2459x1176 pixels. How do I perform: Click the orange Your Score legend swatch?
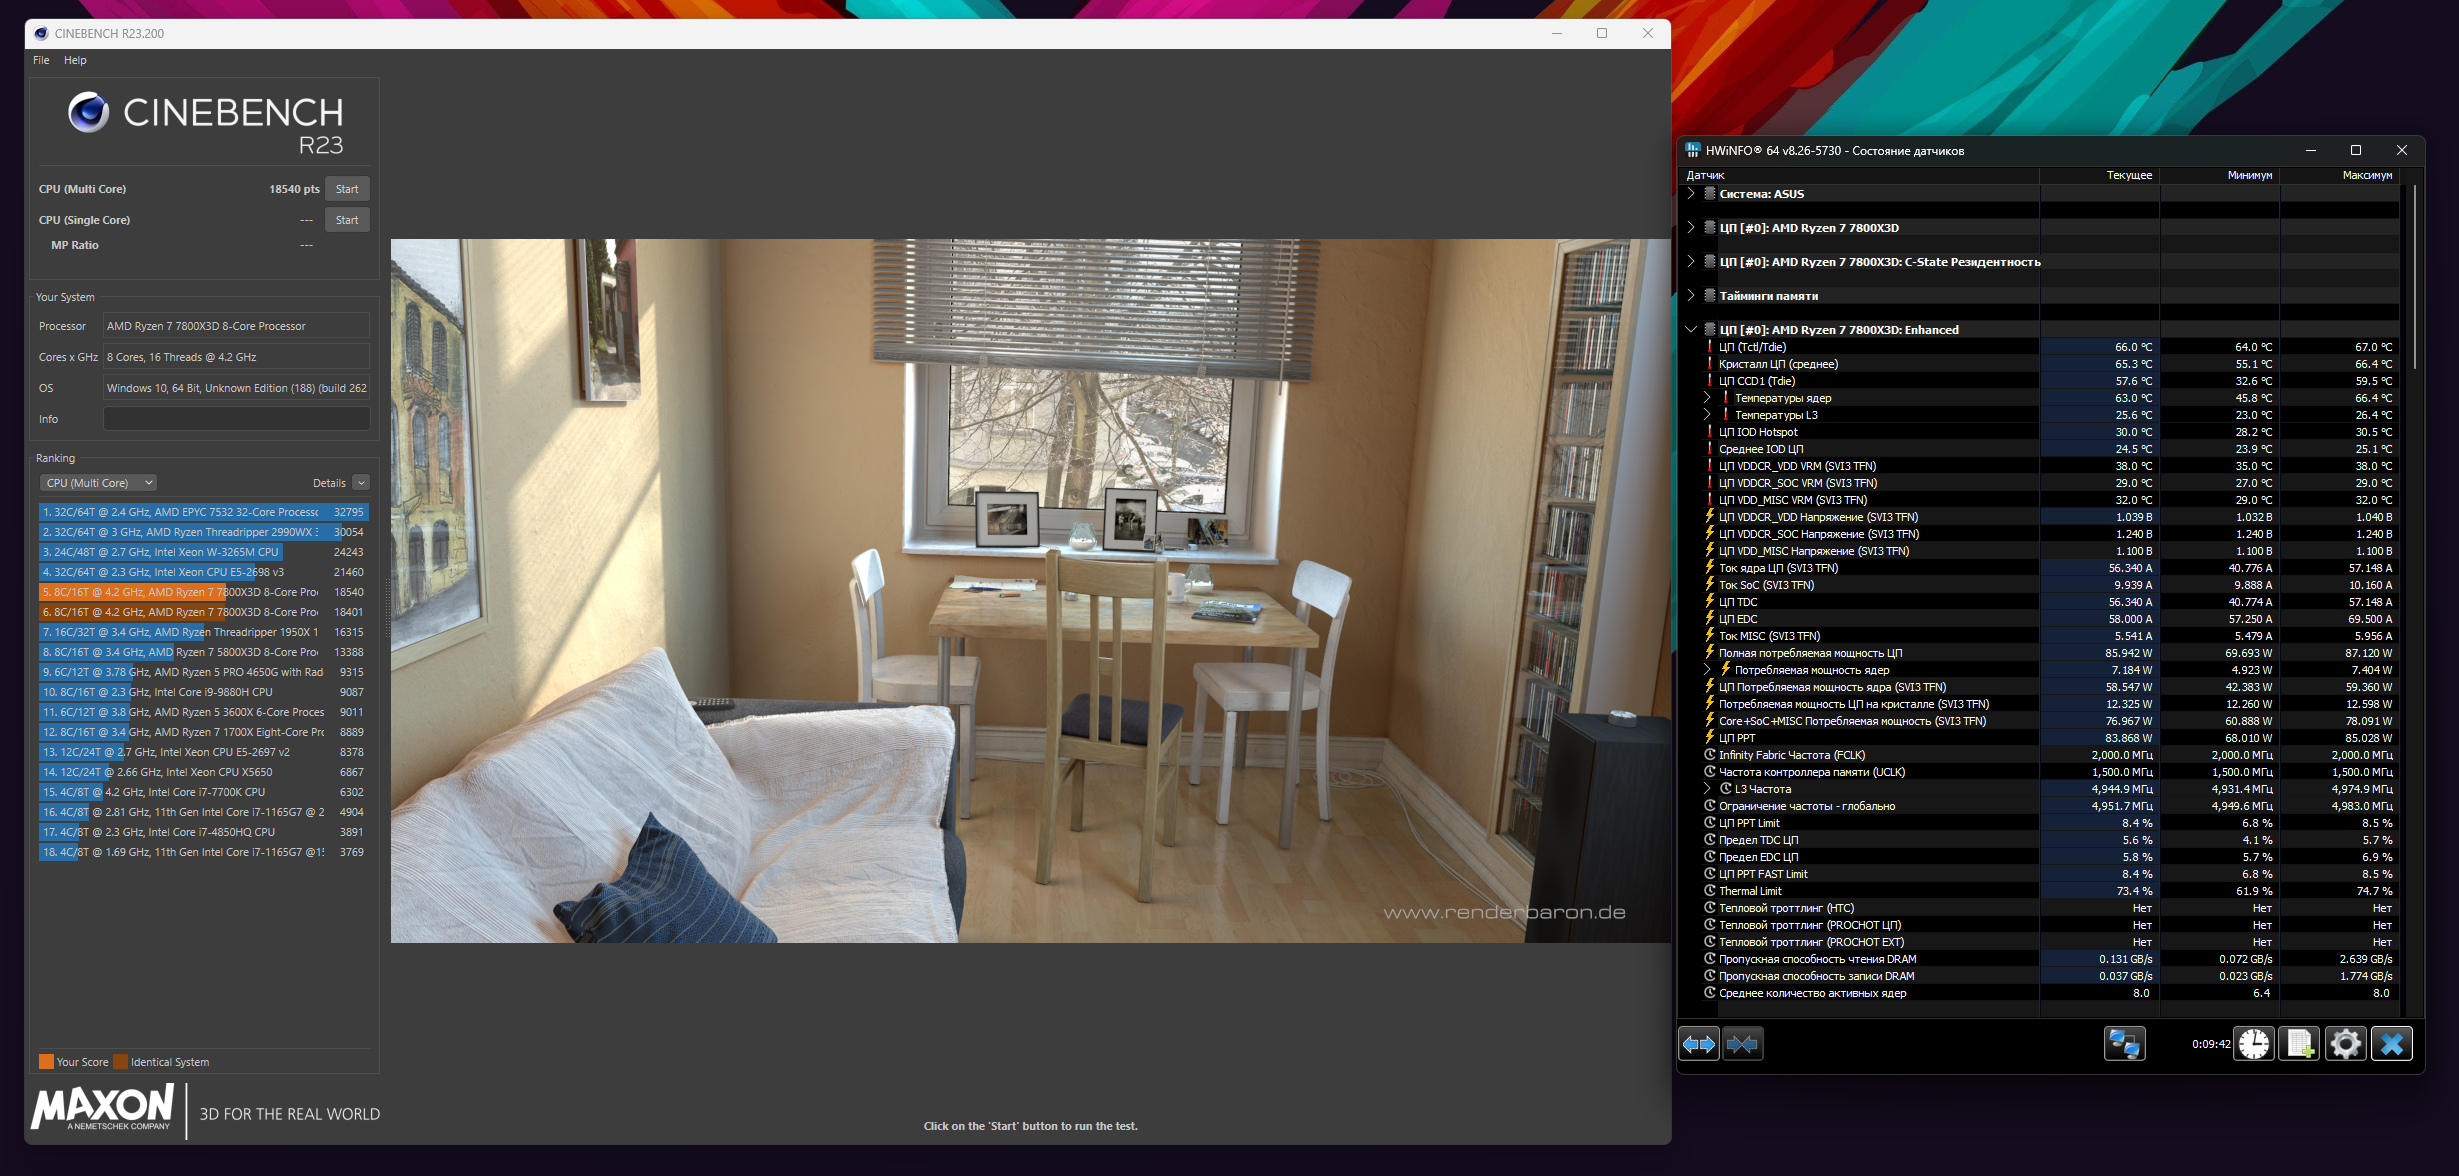point(46,1062)
